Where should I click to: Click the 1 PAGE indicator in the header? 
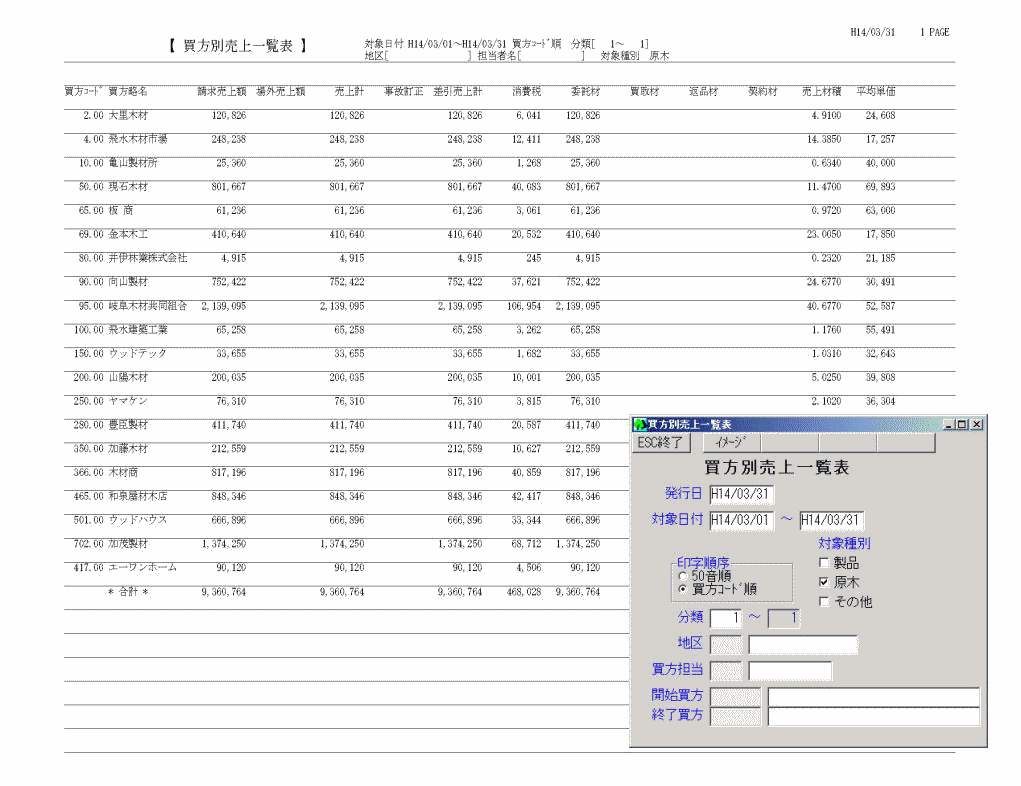[x=934, y=32]
